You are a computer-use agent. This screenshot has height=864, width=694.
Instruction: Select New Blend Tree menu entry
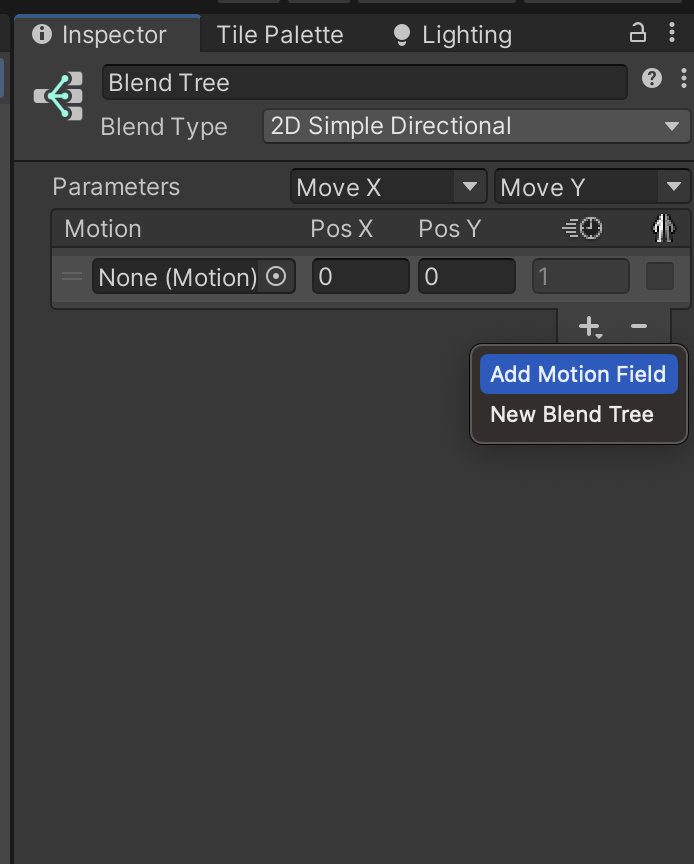coord(572,414)
